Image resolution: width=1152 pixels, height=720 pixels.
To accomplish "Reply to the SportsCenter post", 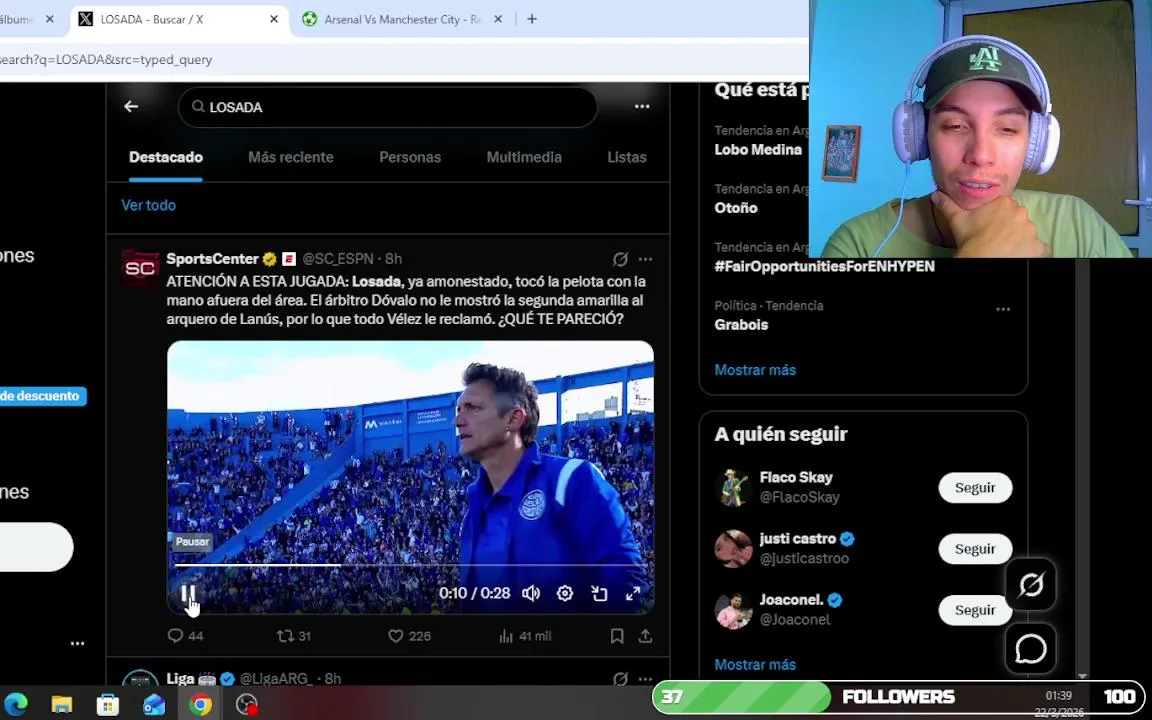I will coord(185,636).
